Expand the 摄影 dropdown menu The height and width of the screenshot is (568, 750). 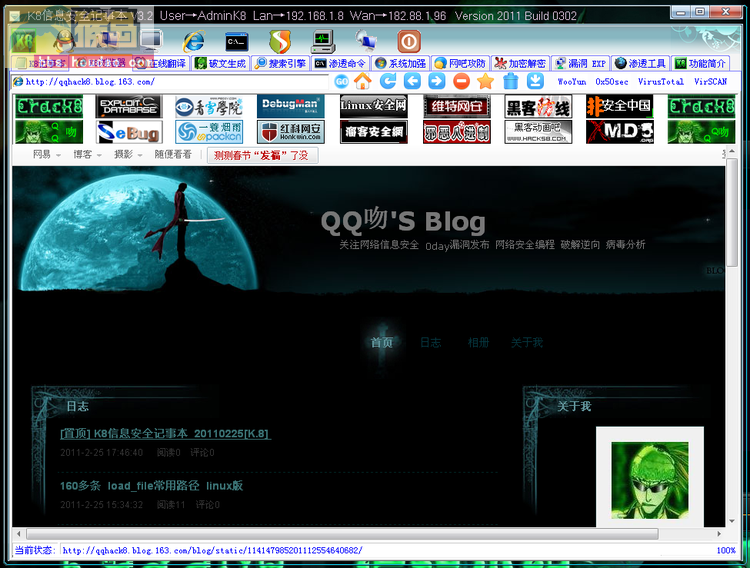[128, 155]
